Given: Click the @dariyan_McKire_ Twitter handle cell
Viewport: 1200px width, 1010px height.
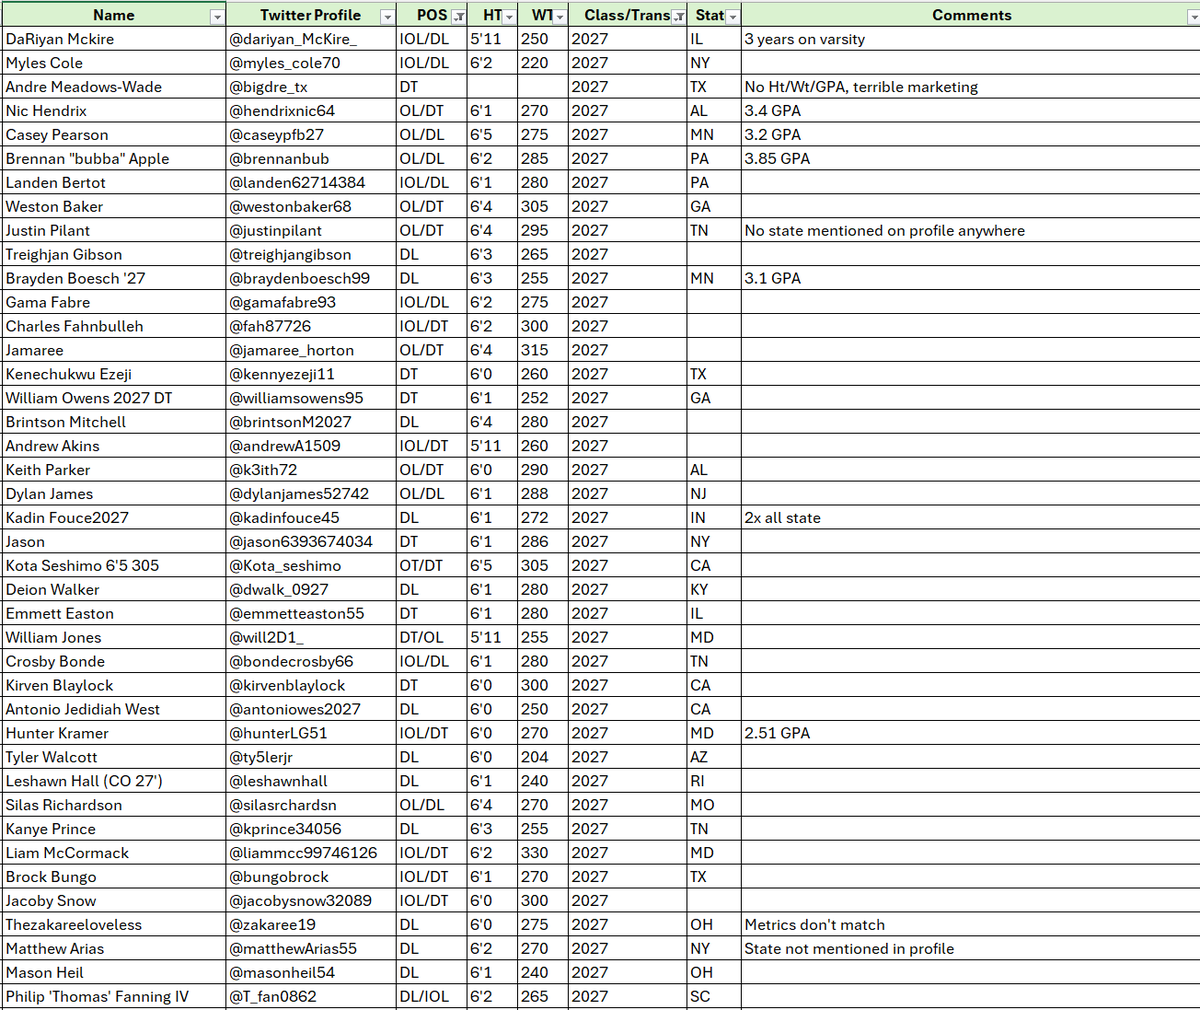Looking at the screenshot, I should click(311, 39).
